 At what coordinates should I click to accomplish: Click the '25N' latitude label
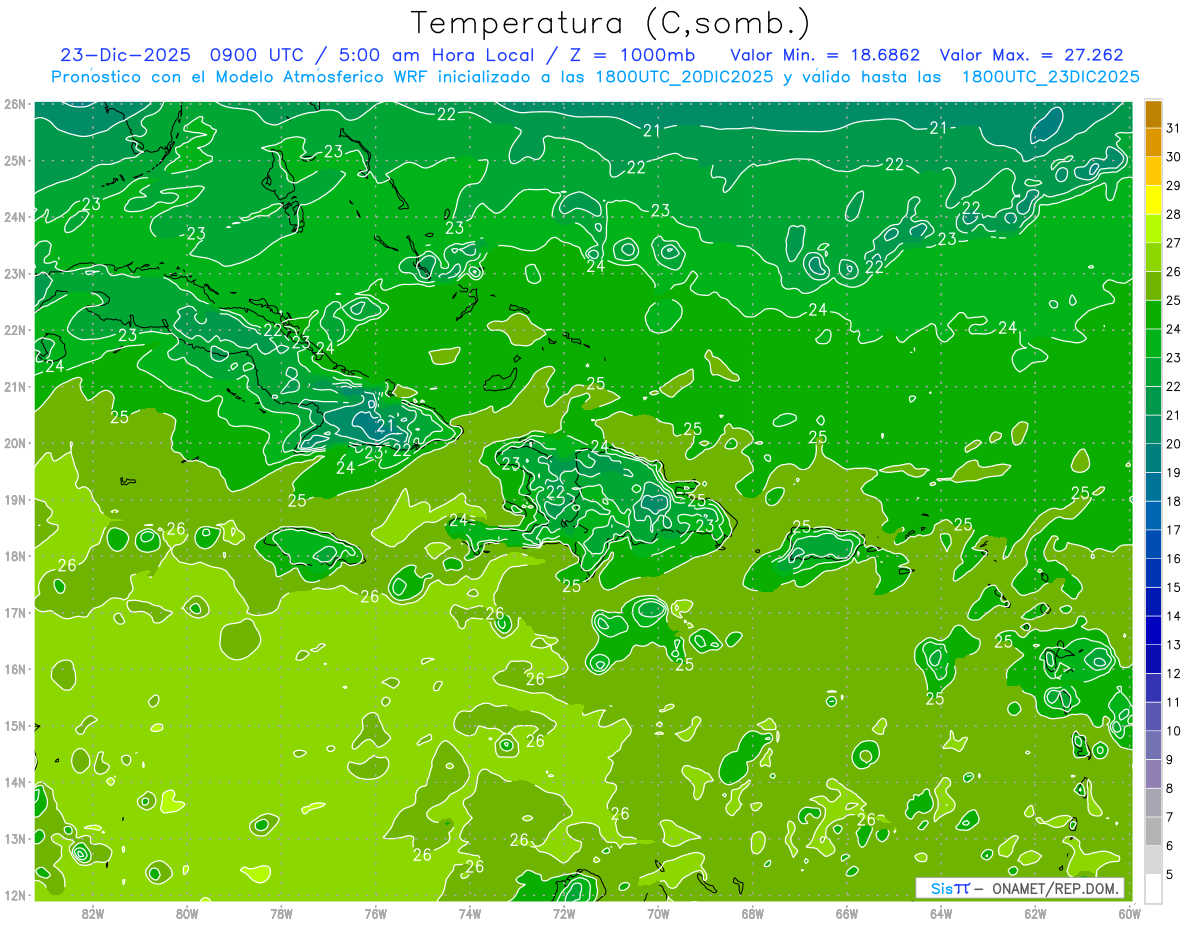[14, 160]
